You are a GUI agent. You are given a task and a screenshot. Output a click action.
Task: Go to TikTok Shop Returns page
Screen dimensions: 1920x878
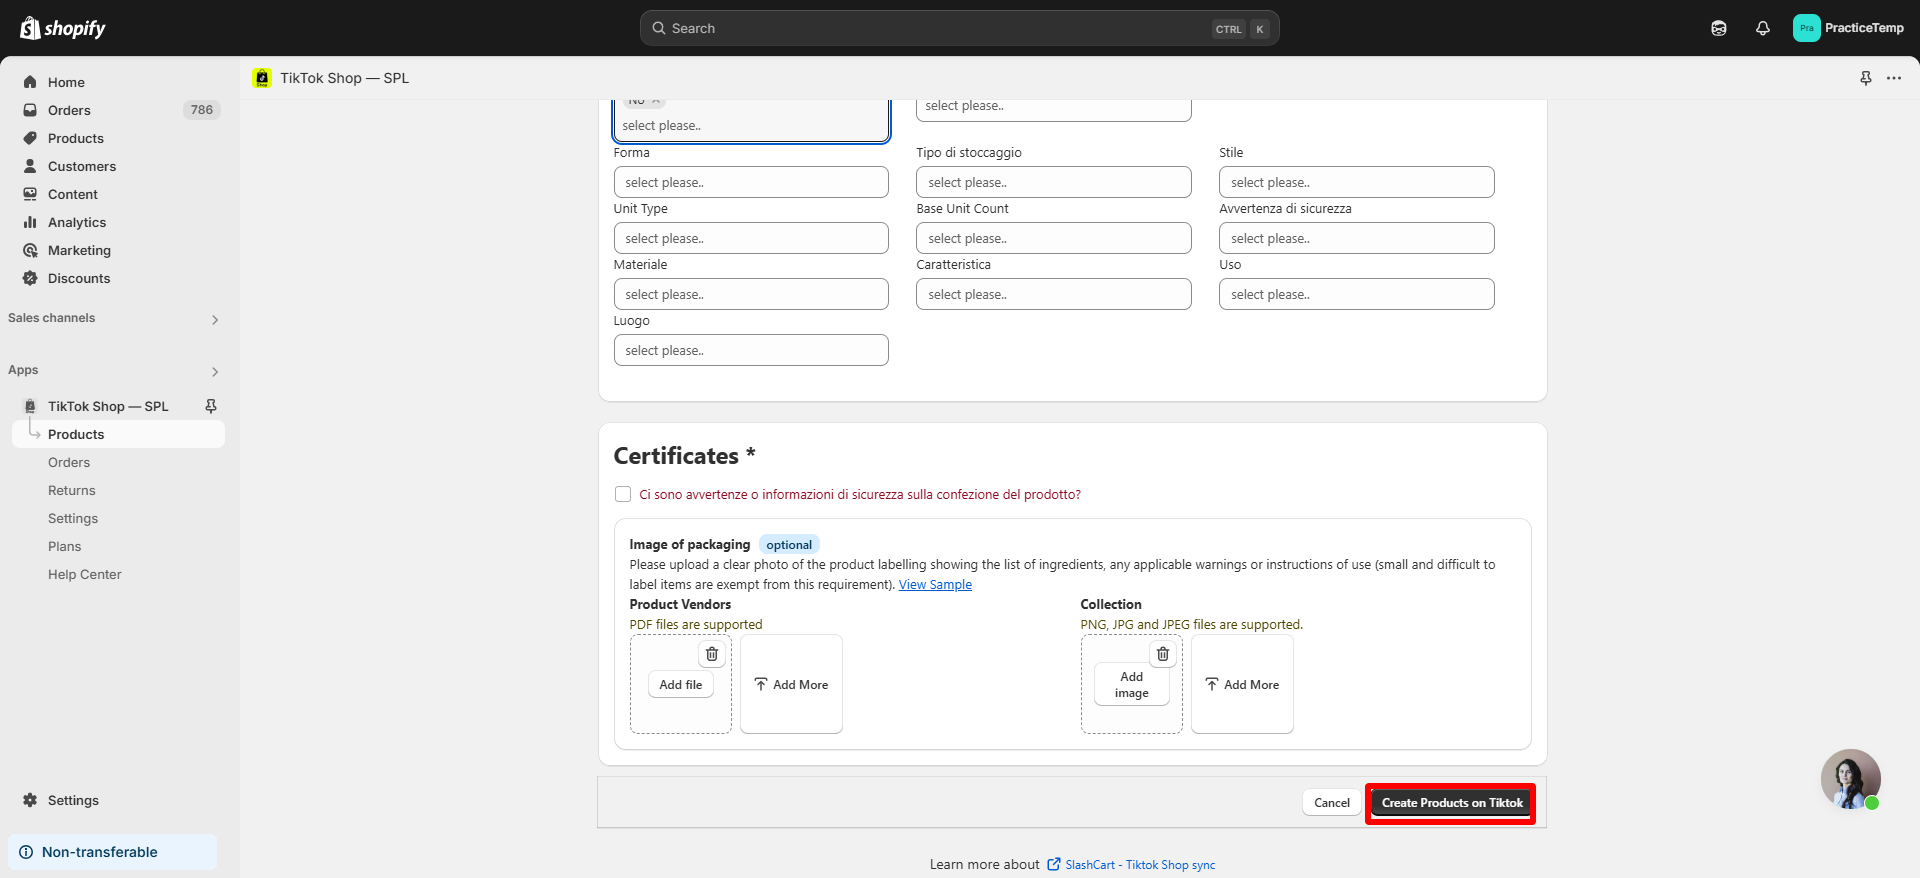pyautogui.click(x=72, y=490)
